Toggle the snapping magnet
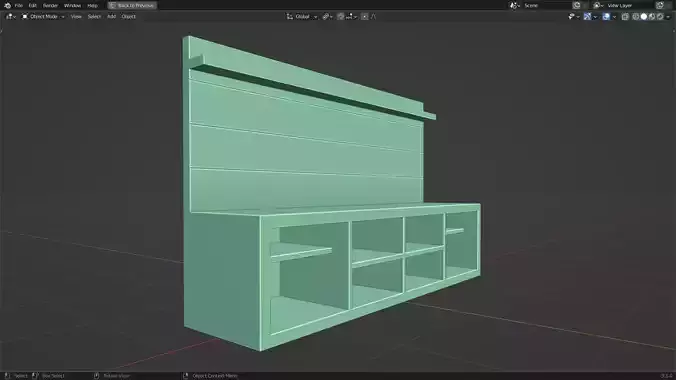This screenshot has height=380, width=676. click(341, 16)
